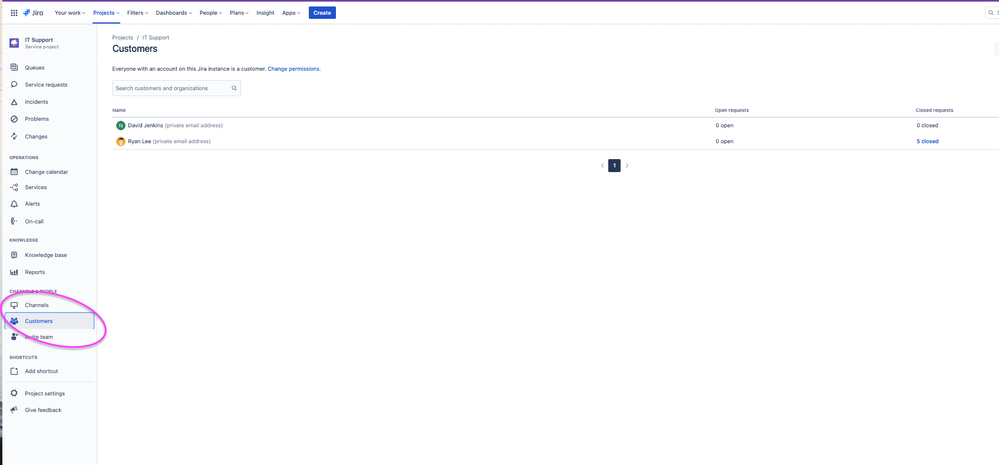Image resolution: width=999 pixels, height=465 pixels.
Task: Open the Projects breadcrumb link
Action: 122,38
